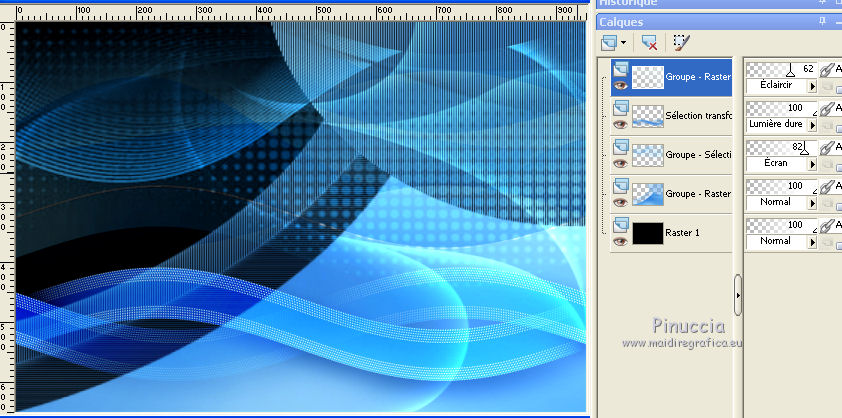Toggle eye of Groupe - Raster layer with blue wave thumbnail

(621, 203)
